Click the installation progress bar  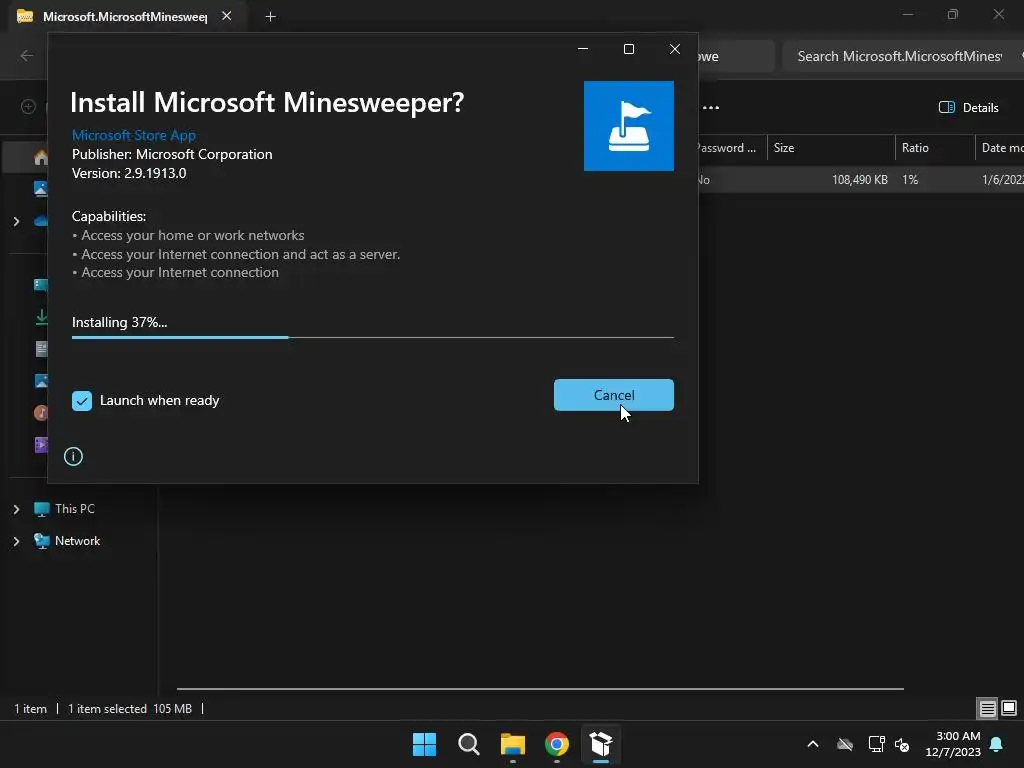coord(373,338)
